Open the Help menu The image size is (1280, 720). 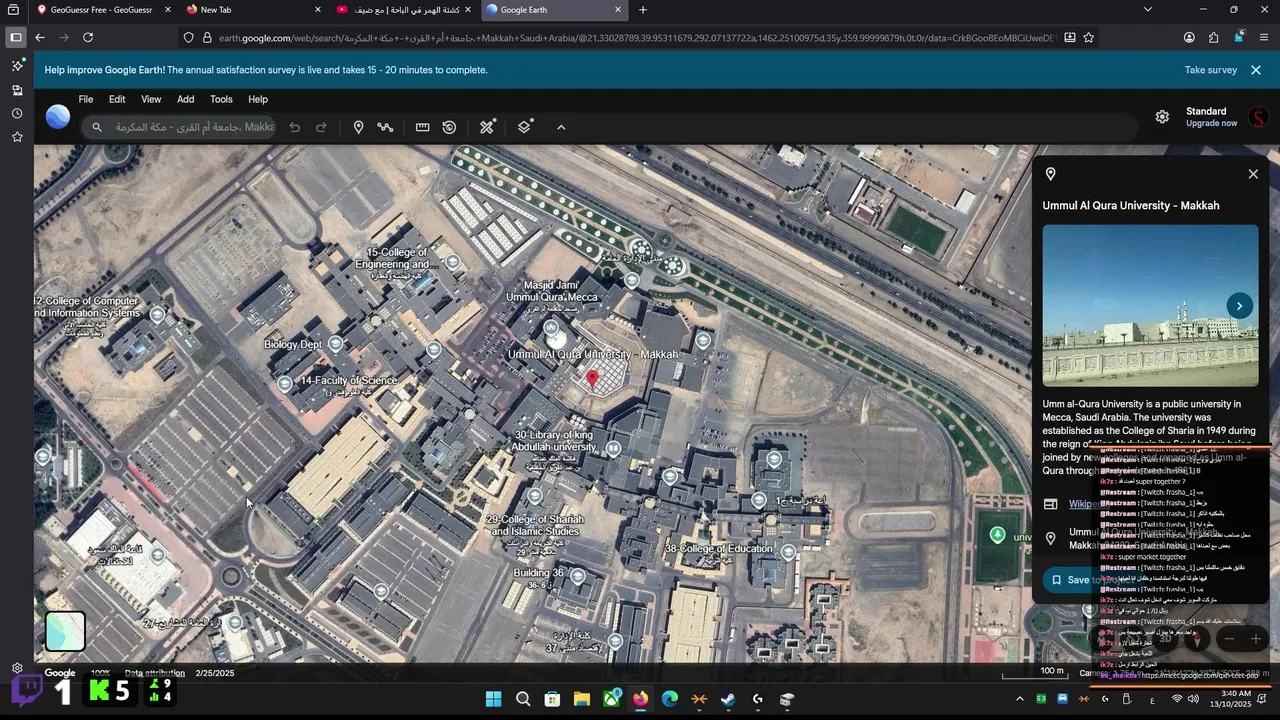pos(258,99)
